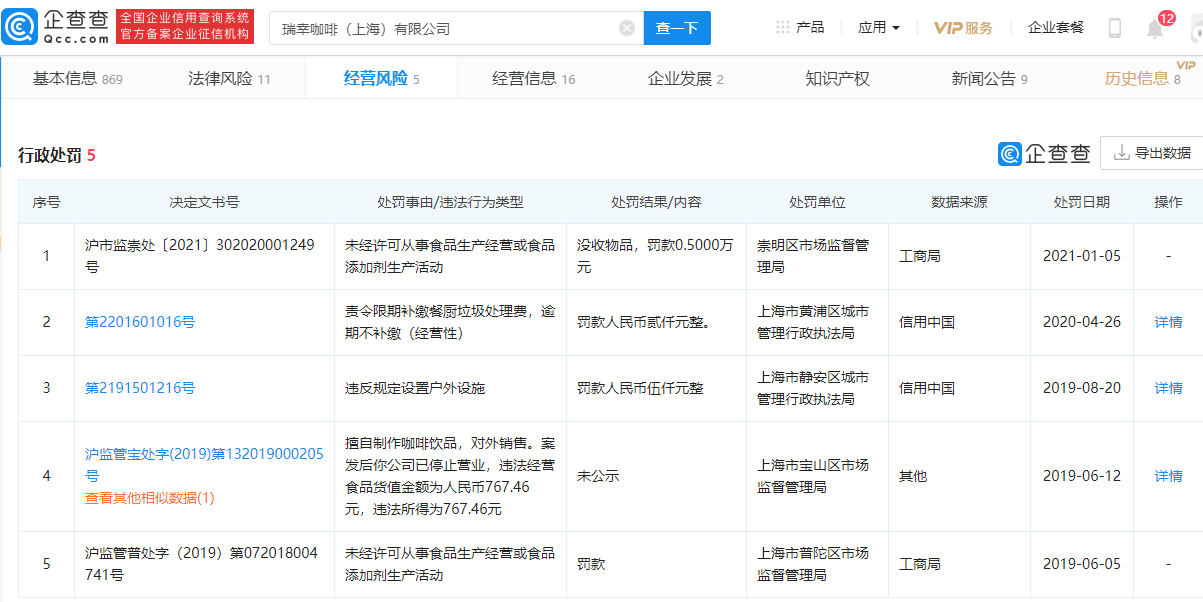The image size is (1203, 602).
Task: Click the 企查查 watermark logo above table
Action: [x=1044, y=153]
